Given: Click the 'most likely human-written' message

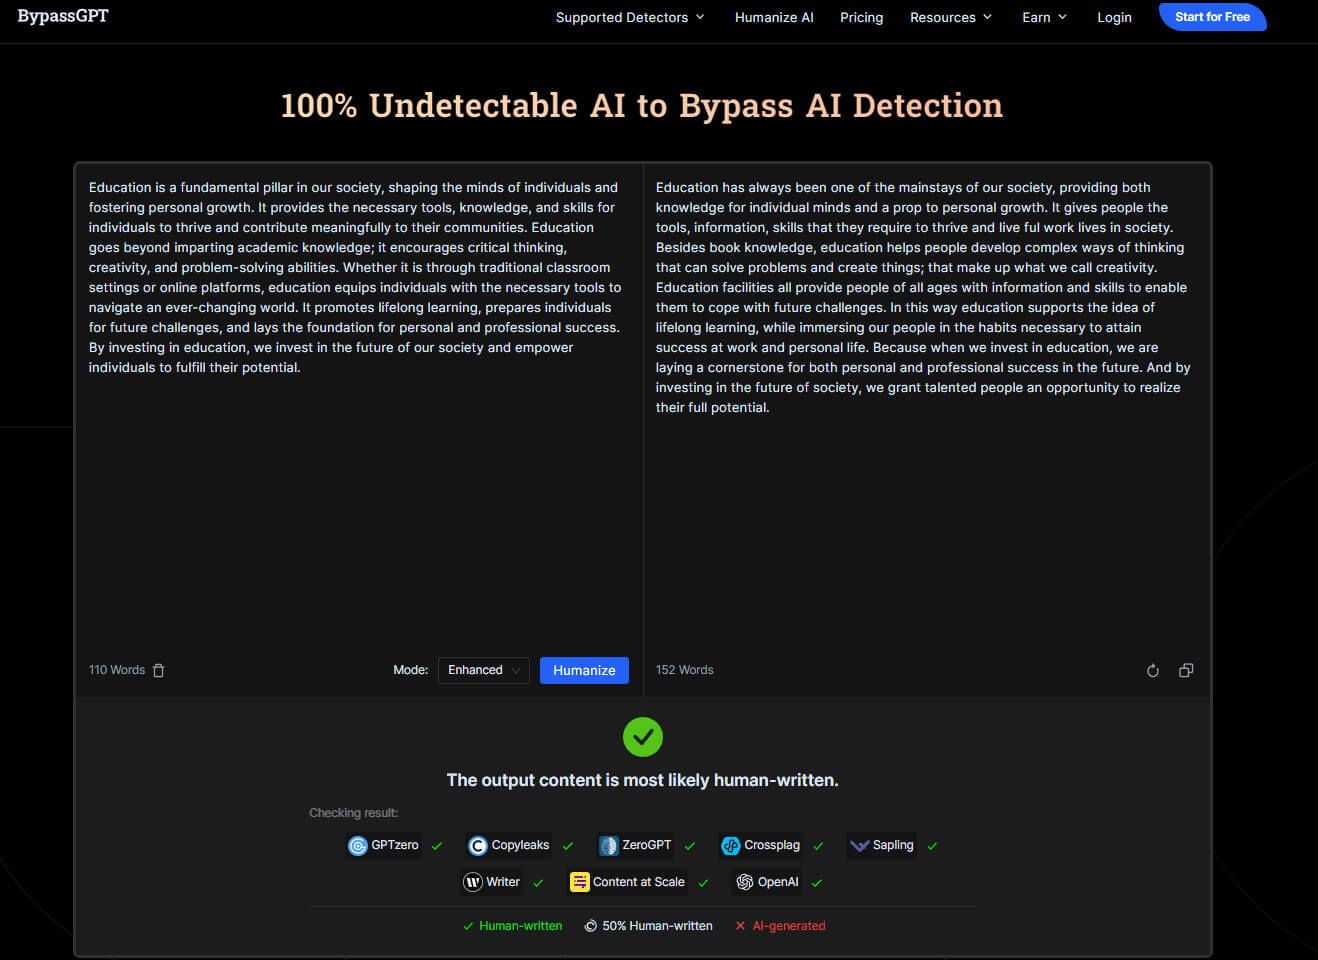Looking at the screenshot, I should 642,780.
